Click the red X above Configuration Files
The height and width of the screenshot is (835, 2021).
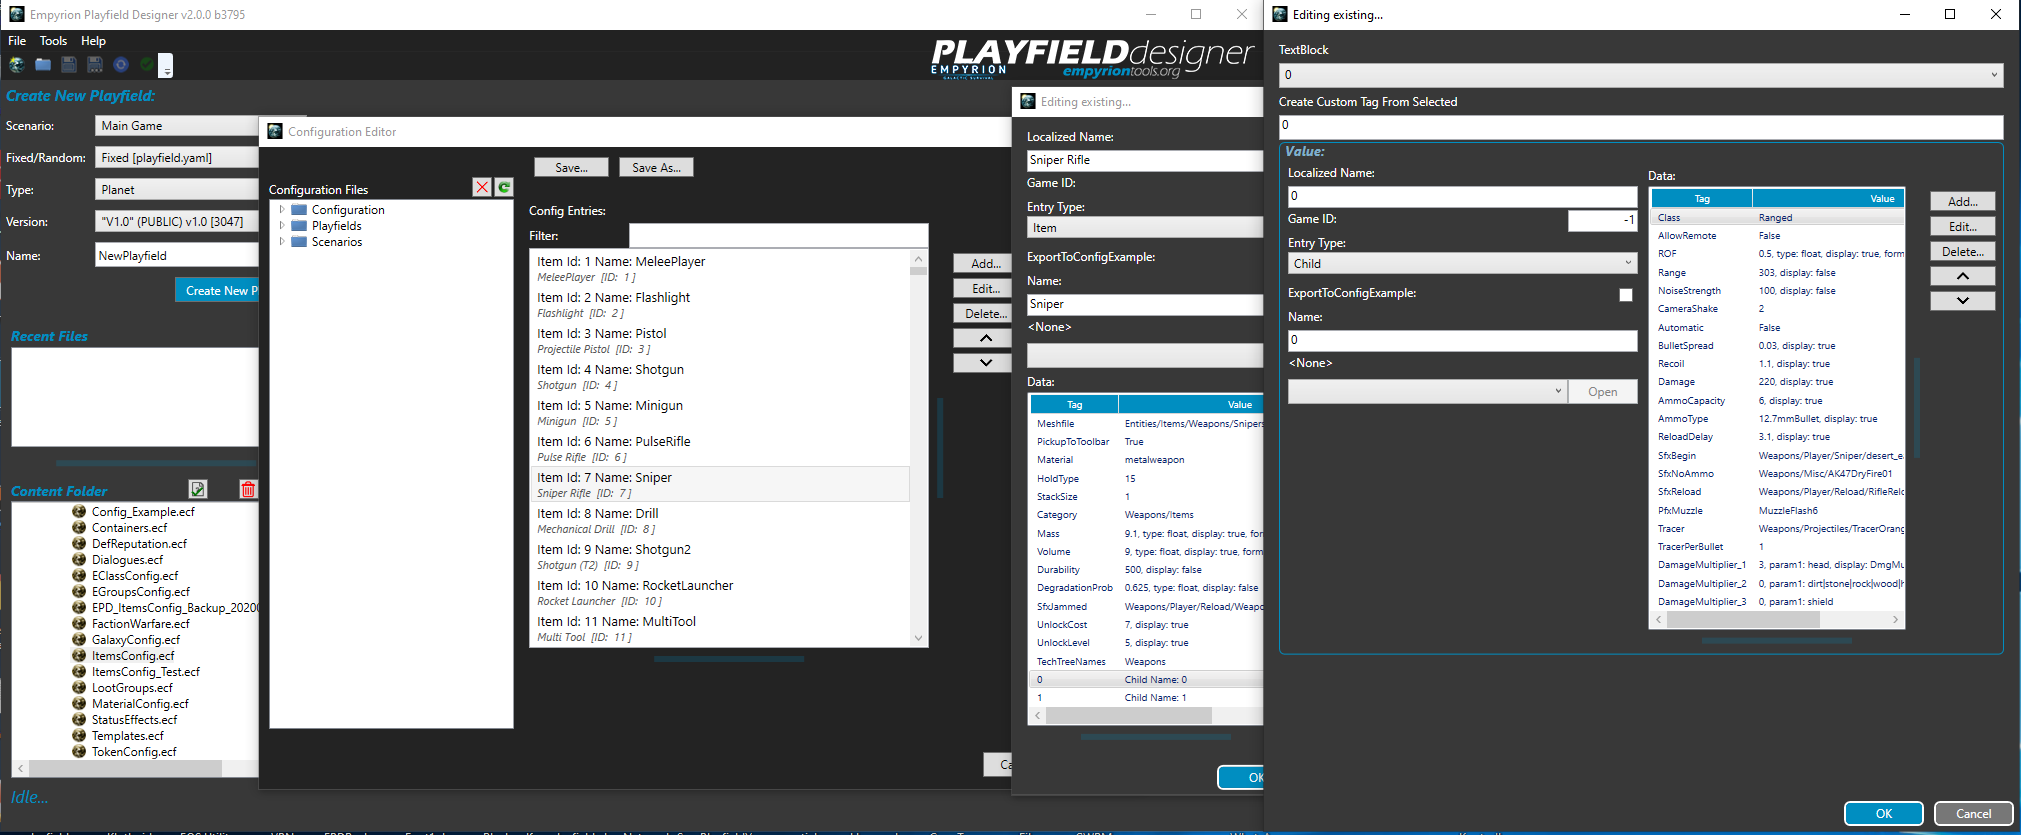tap(482, 187)
